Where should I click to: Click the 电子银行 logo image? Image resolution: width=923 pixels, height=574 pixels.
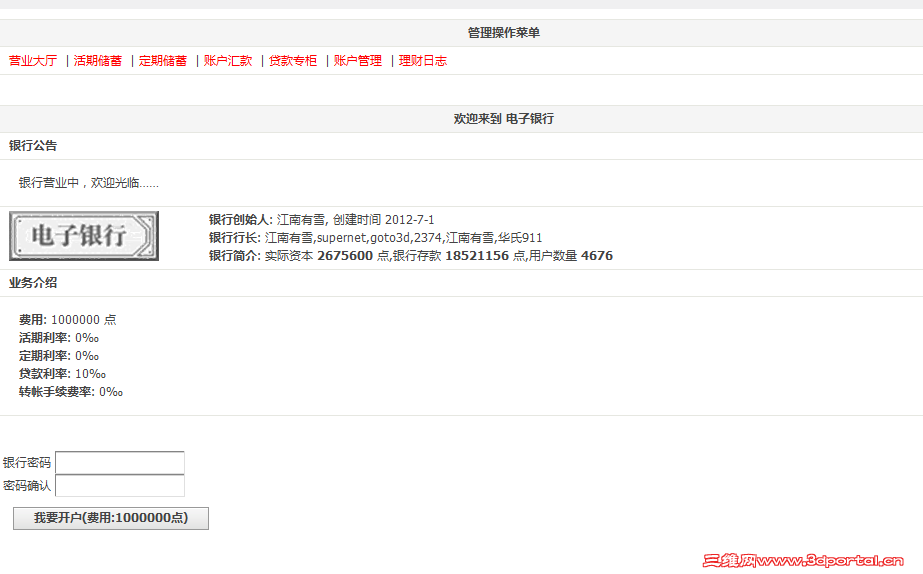pyautogui.click(x=84, y=236)
